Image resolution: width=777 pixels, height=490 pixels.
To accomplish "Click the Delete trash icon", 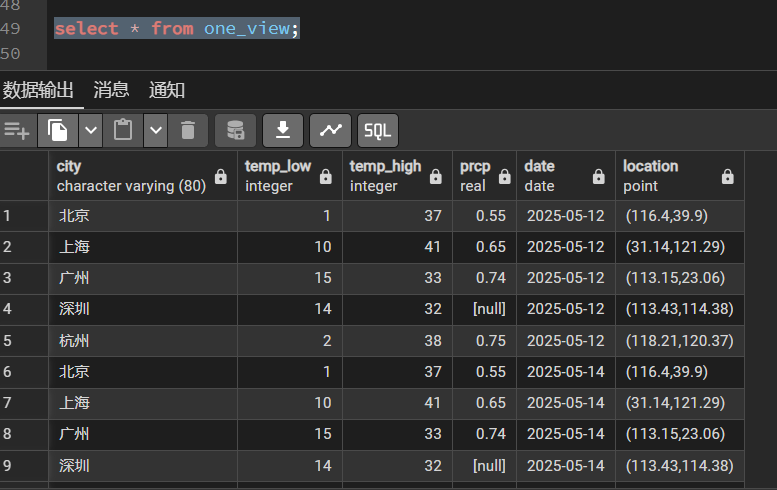I will click(x=188, y=131).
